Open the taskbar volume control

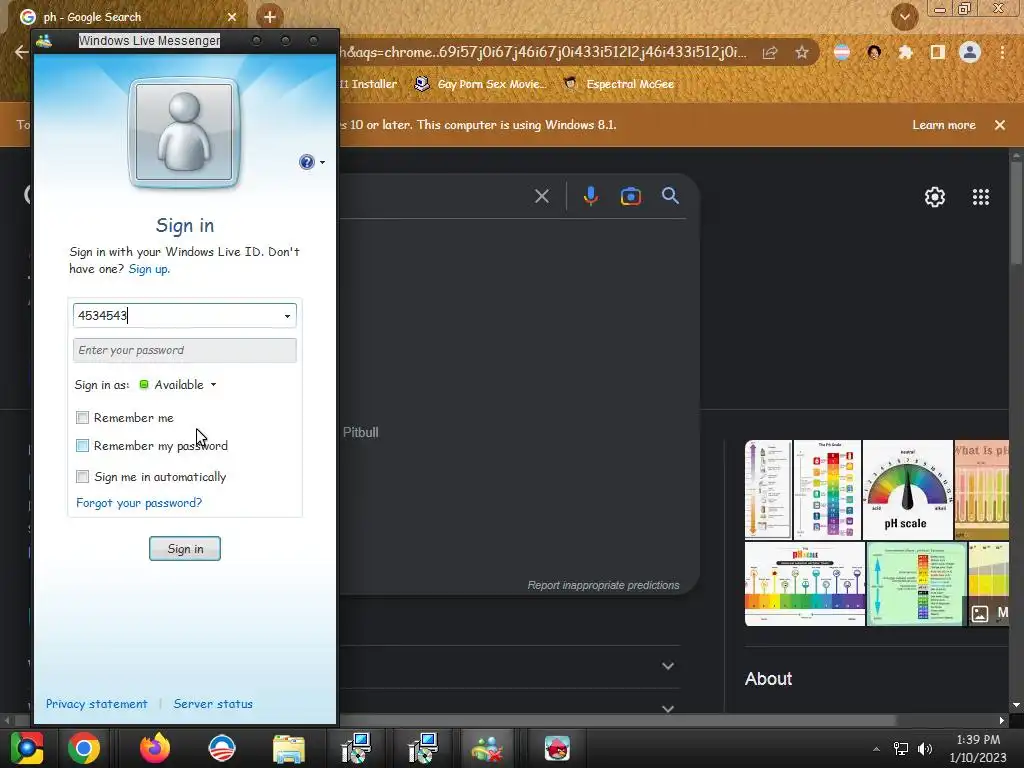[925, 748]
